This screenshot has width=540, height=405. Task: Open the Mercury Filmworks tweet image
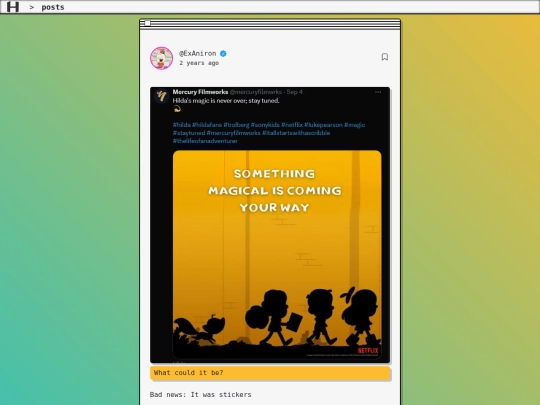click(x=270, y=225)
